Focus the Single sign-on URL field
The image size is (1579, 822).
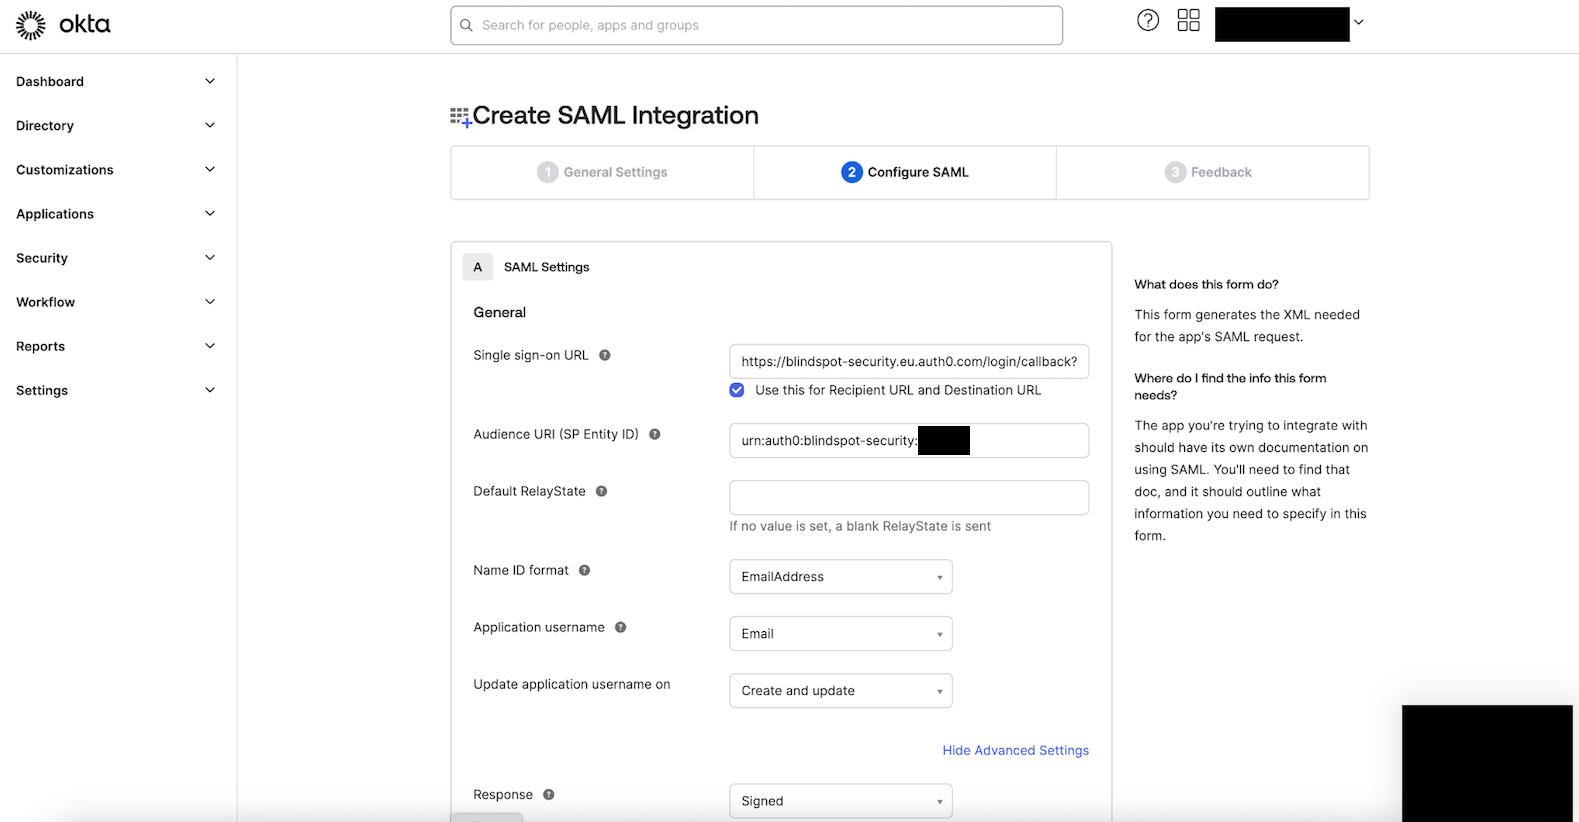[909, 362]
